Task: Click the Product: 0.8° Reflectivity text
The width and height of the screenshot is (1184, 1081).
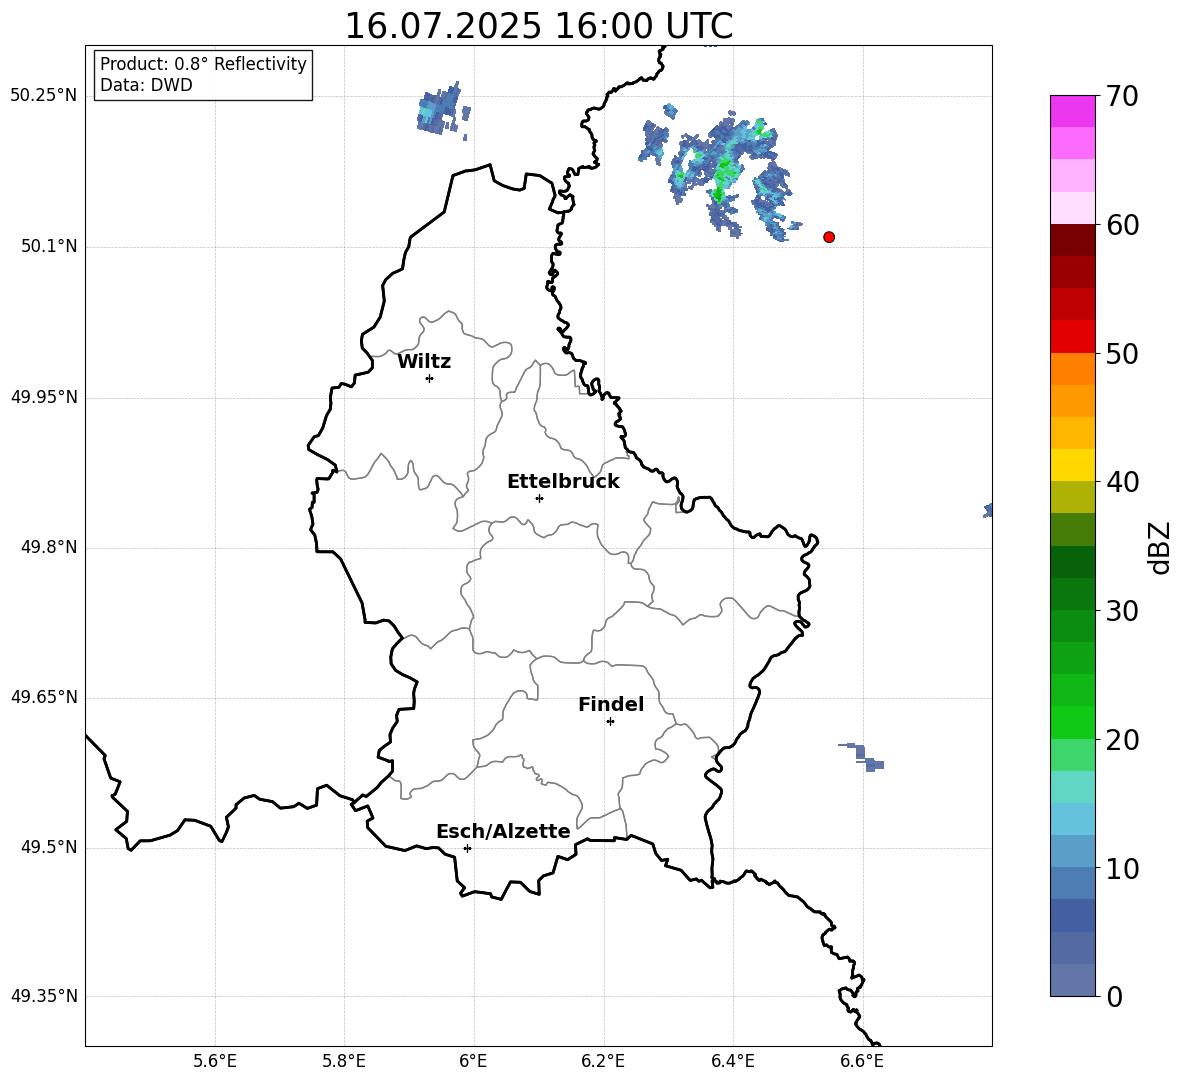Action: coord(203,64)
